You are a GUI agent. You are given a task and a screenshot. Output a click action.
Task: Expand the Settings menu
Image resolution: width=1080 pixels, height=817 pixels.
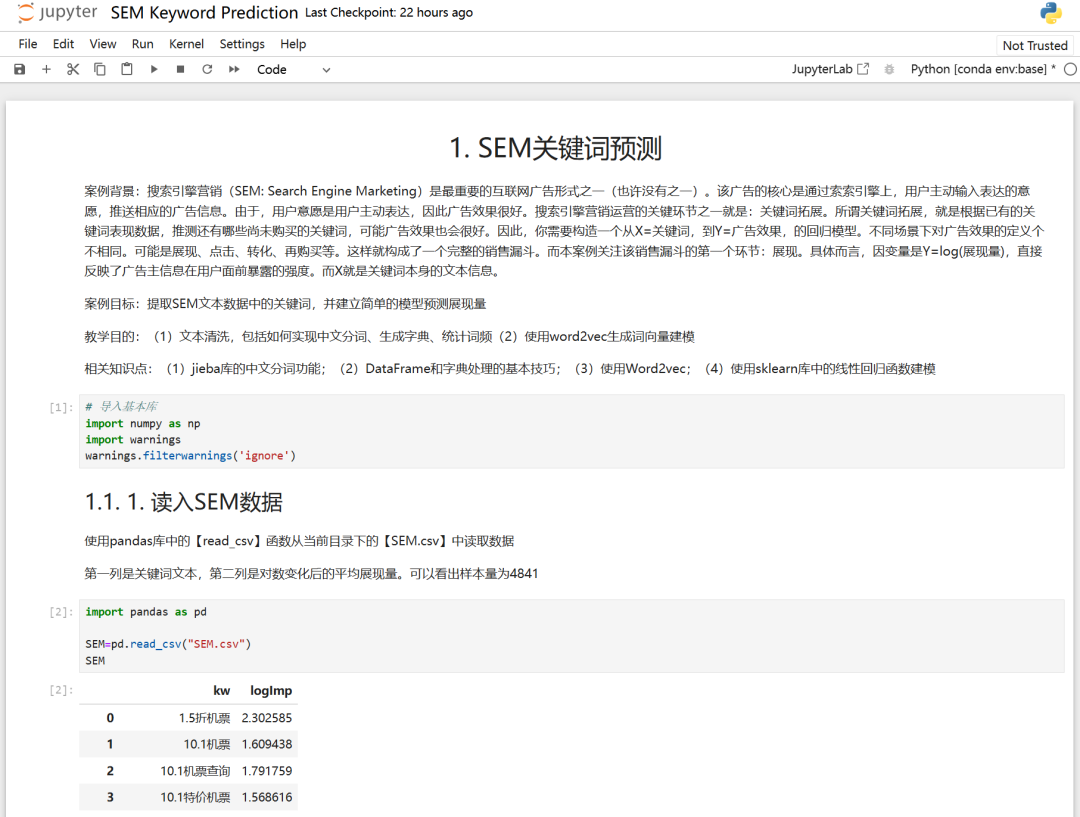[242, 44]
